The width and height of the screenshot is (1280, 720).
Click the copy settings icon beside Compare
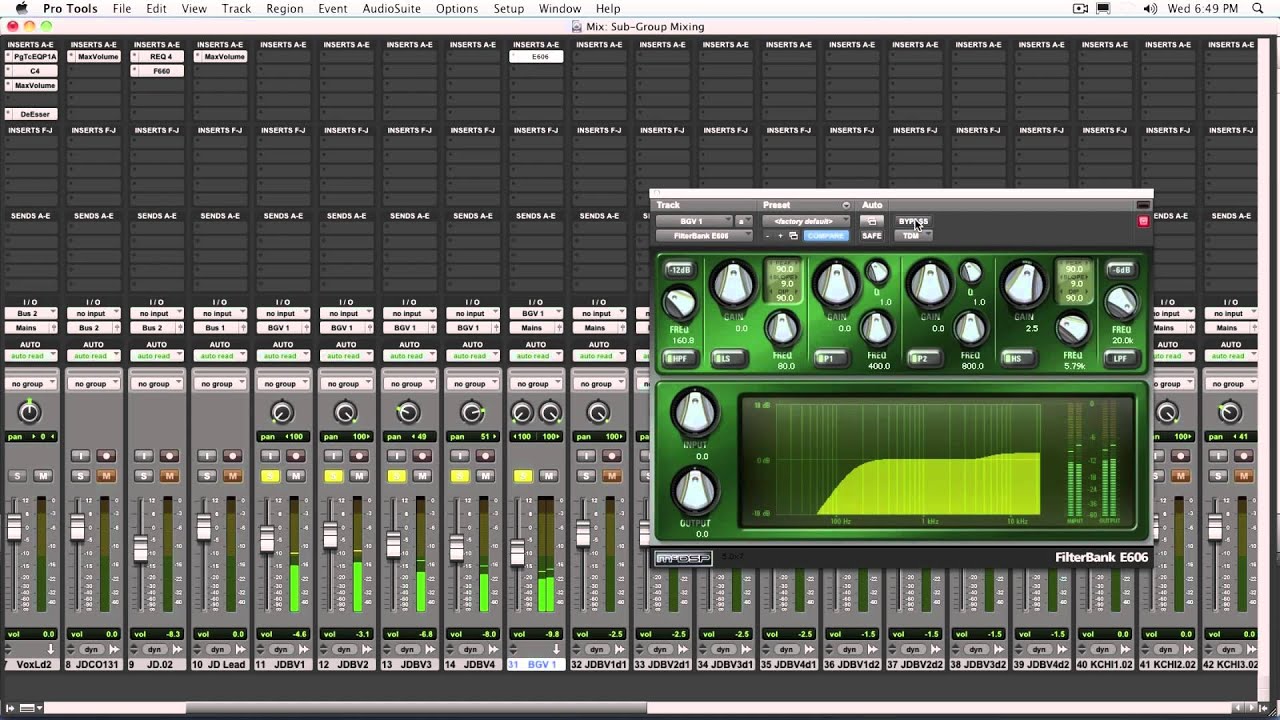click(793, 236)
